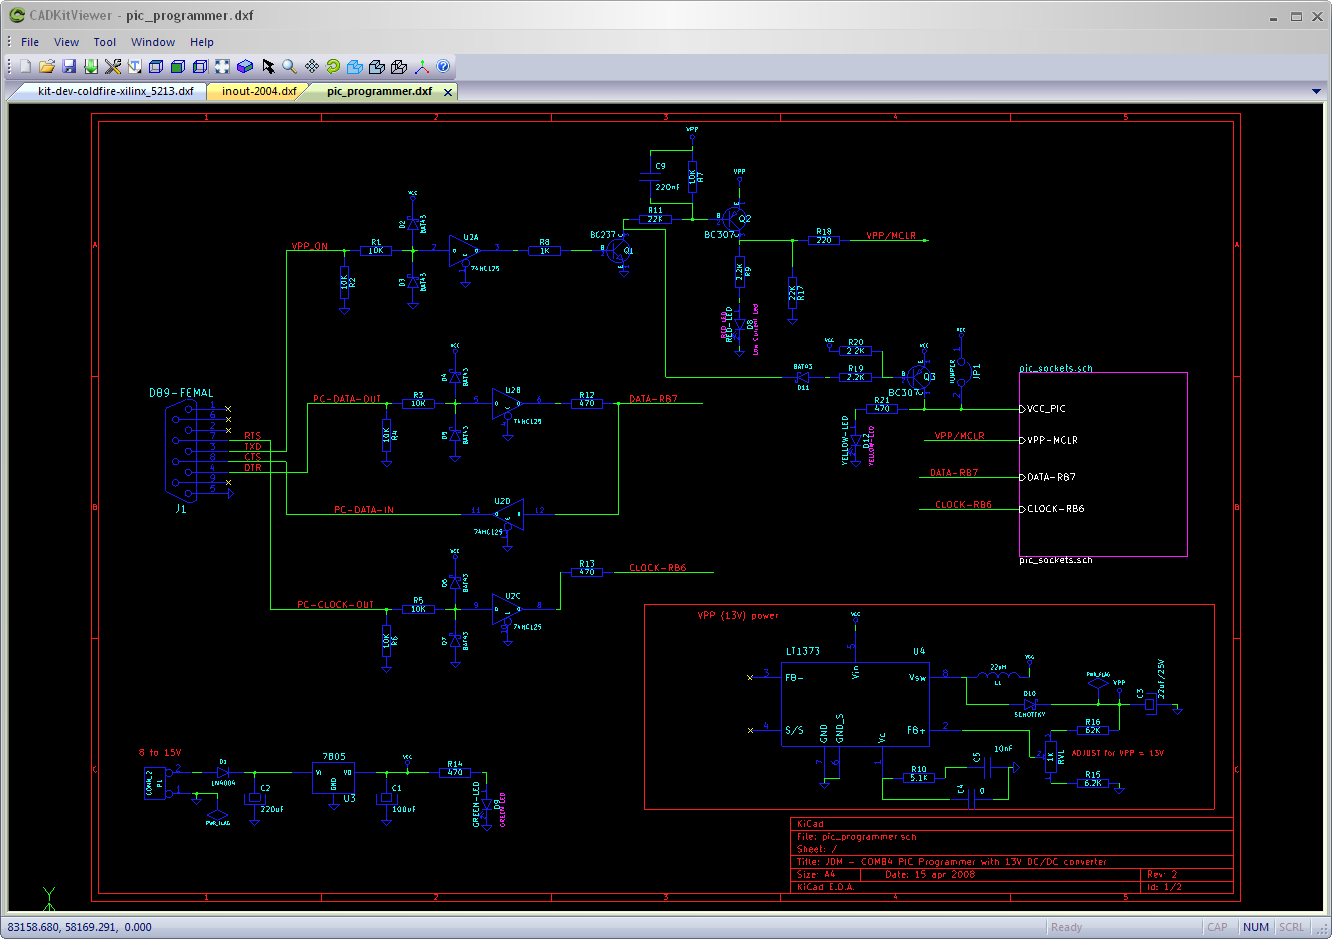Open the tab overflow dropdown arrow at right
This screenshot has width=1332, height=939.
point(1317,90)
